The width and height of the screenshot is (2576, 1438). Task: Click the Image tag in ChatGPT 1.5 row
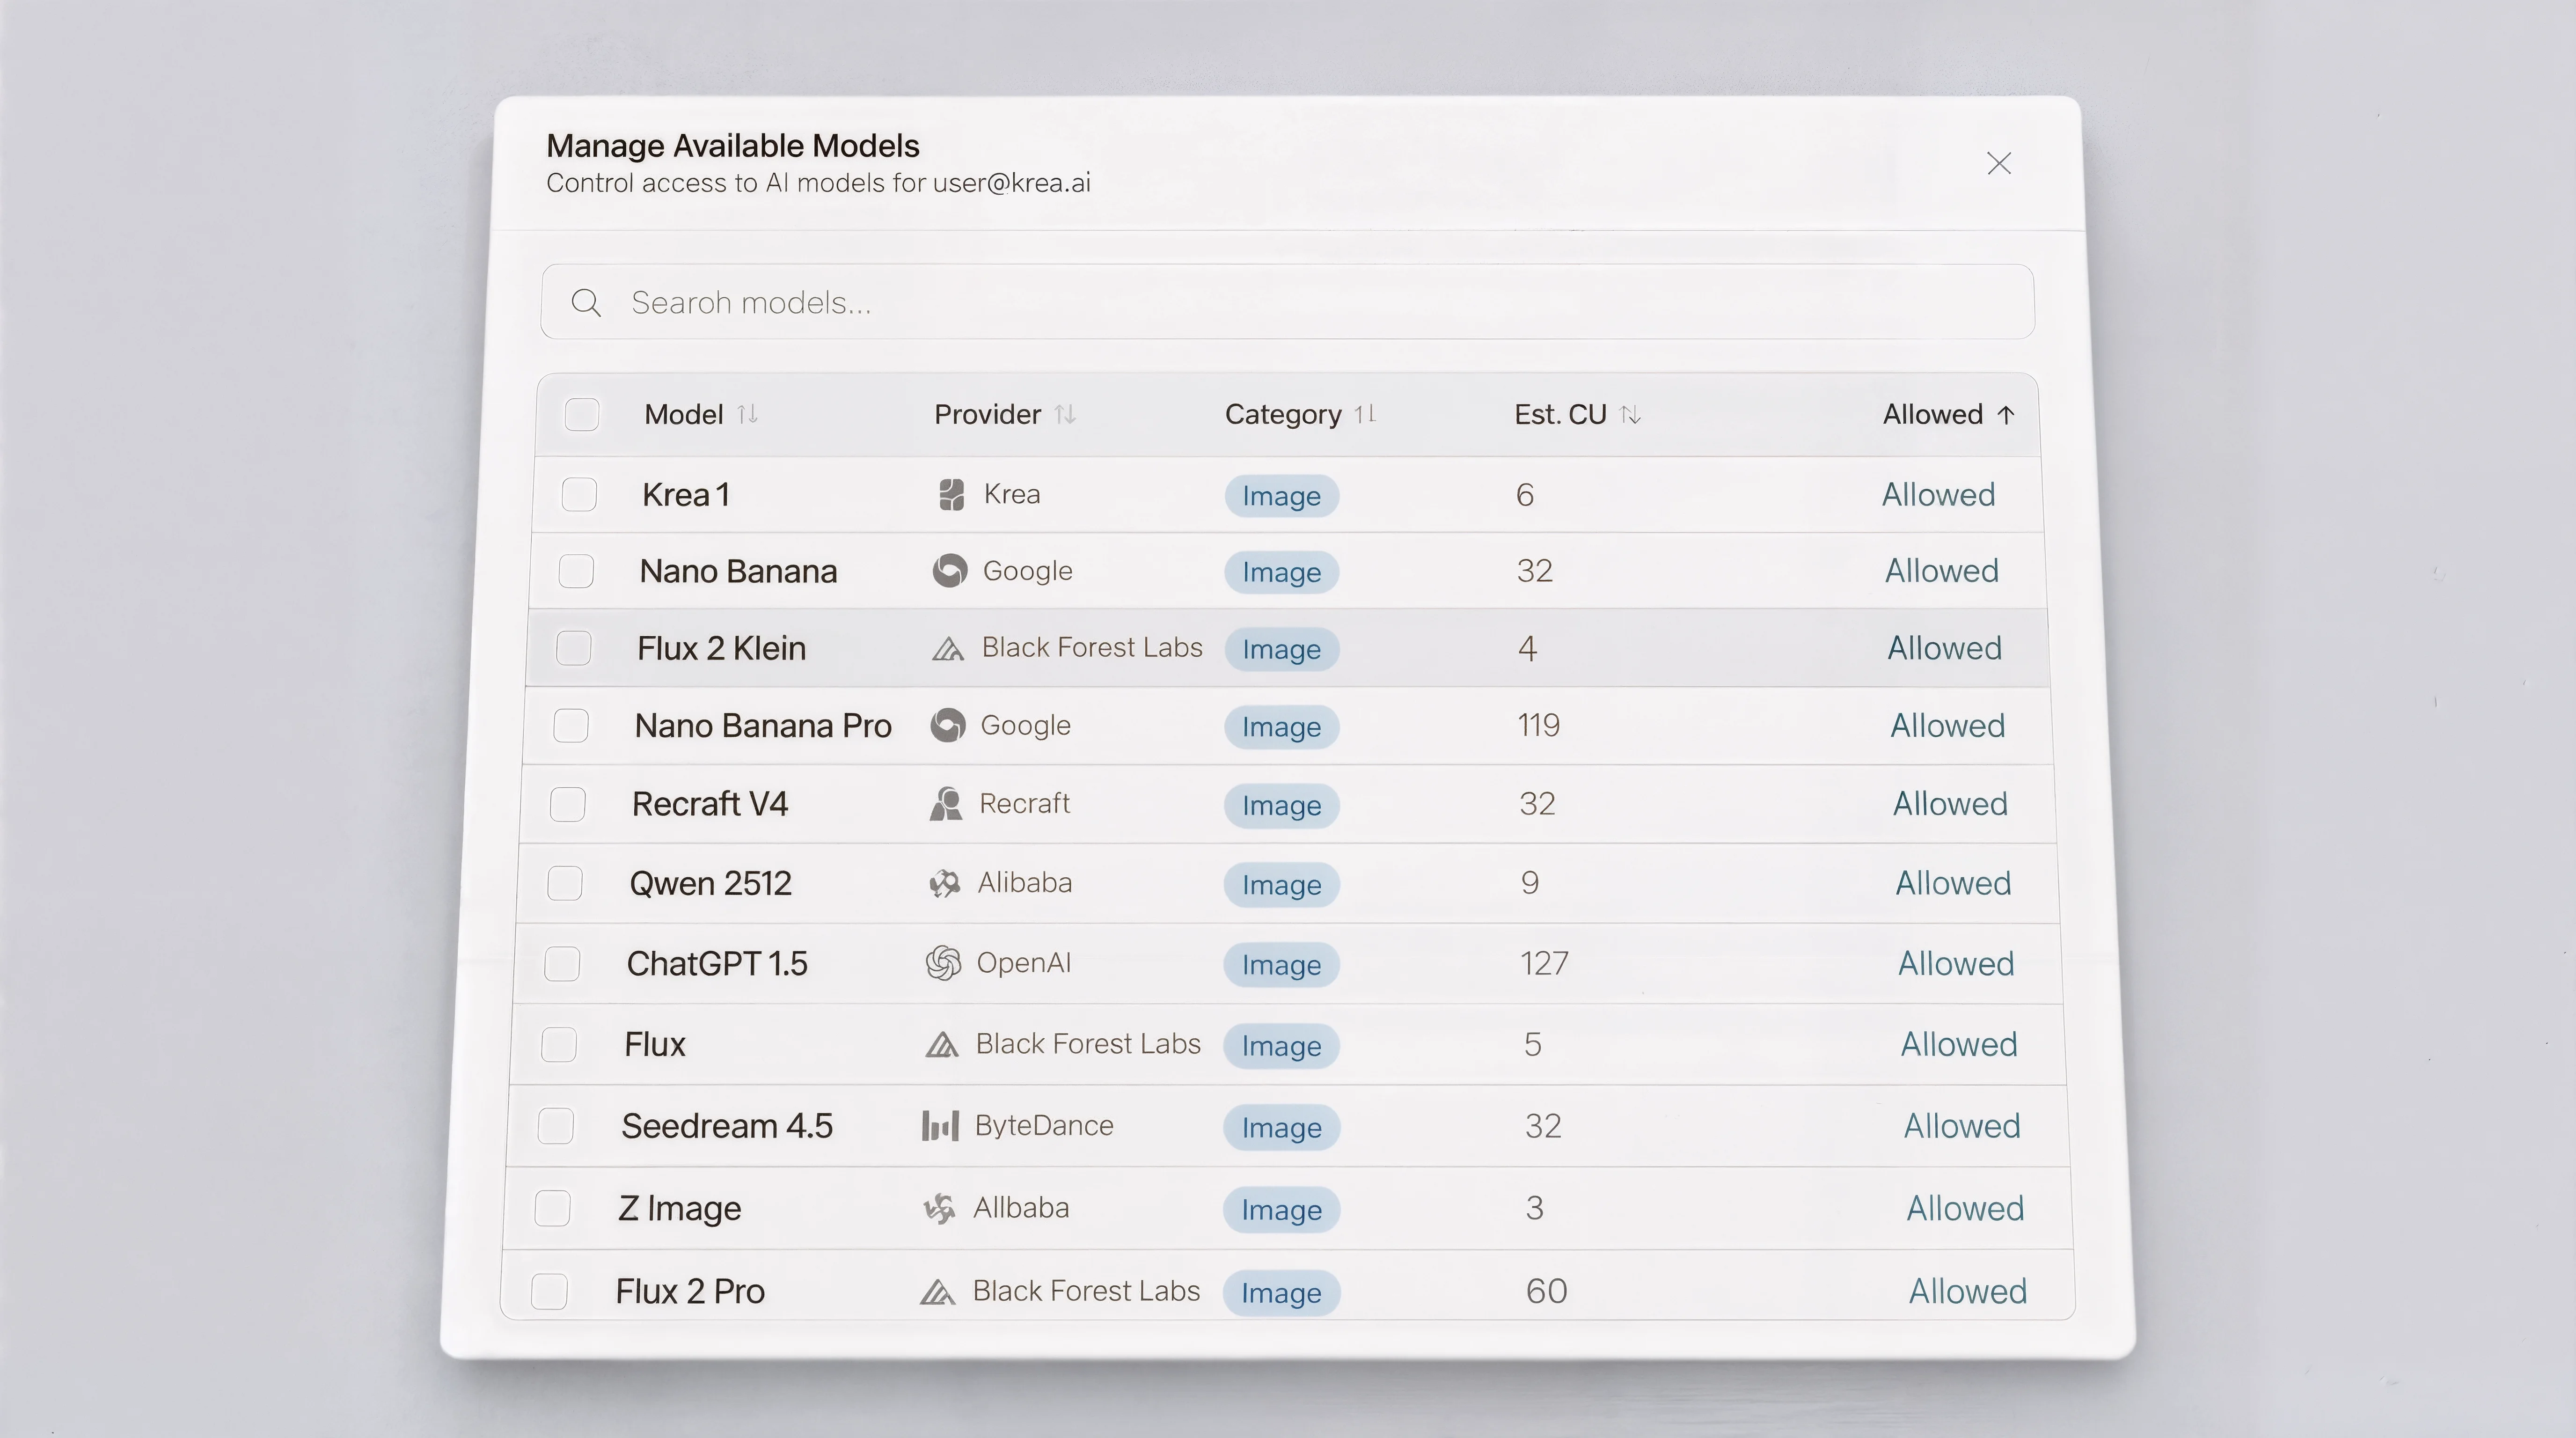coord(1281,965)
